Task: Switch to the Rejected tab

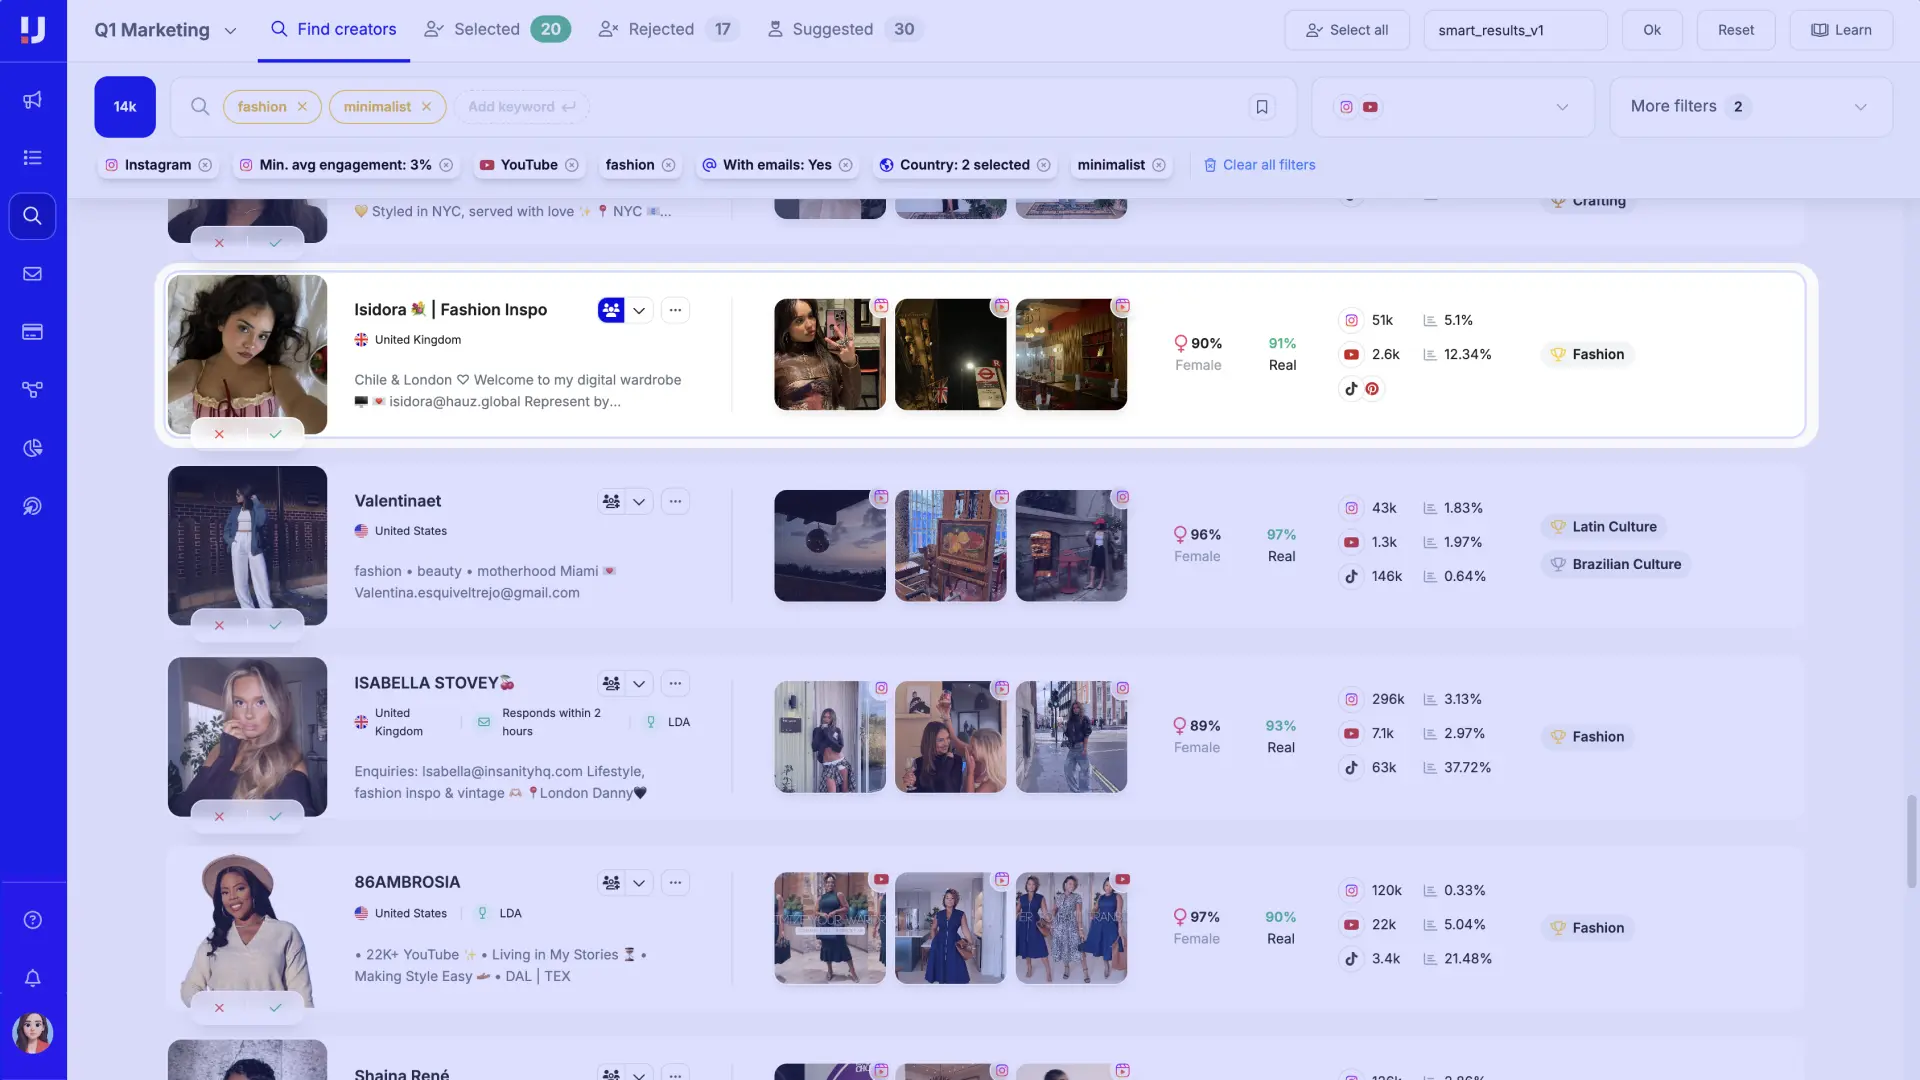Action: [x=668, y=30]
